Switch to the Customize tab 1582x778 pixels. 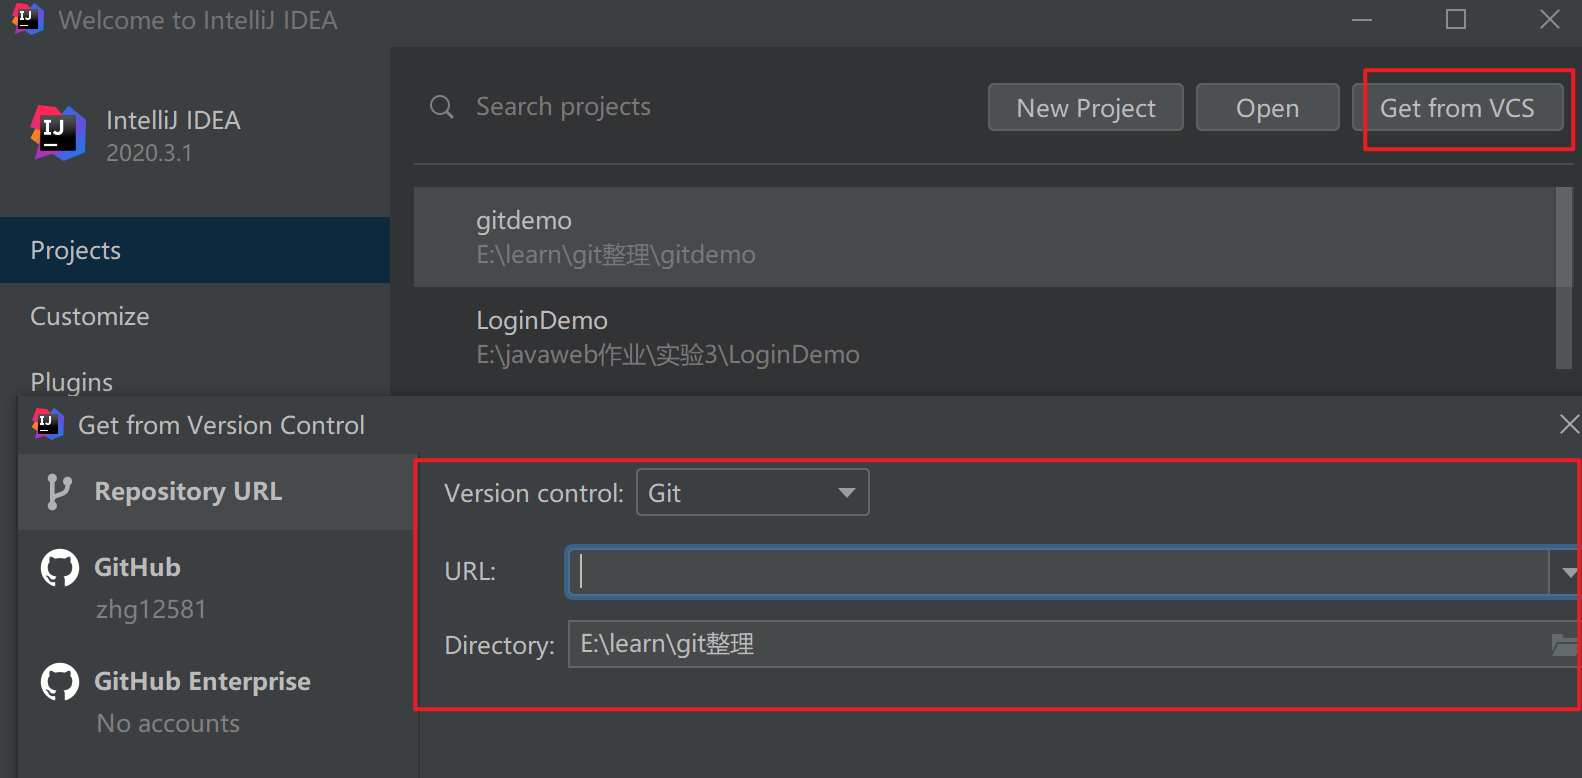click(x=195, y=316)
